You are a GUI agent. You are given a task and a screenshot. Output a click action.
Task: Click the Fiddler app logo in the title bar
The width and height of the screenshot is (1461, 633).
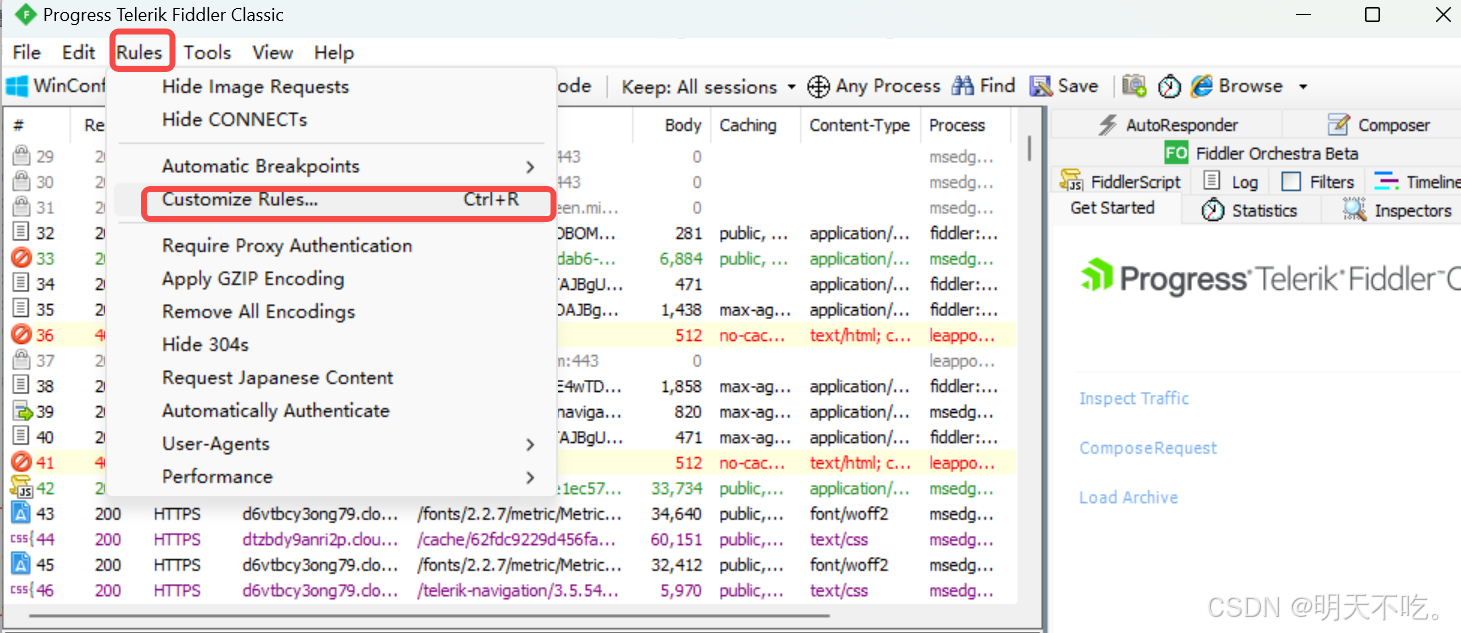click(x=26, y=15)
